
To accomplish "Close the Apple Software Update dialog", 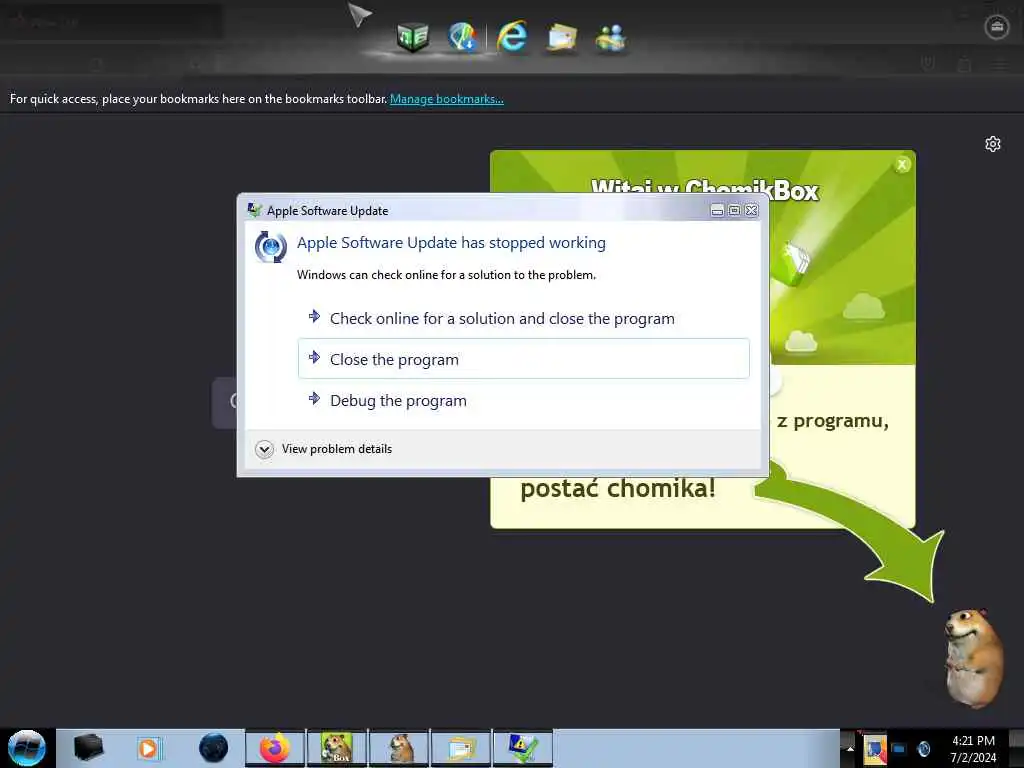I will point(752,210).
